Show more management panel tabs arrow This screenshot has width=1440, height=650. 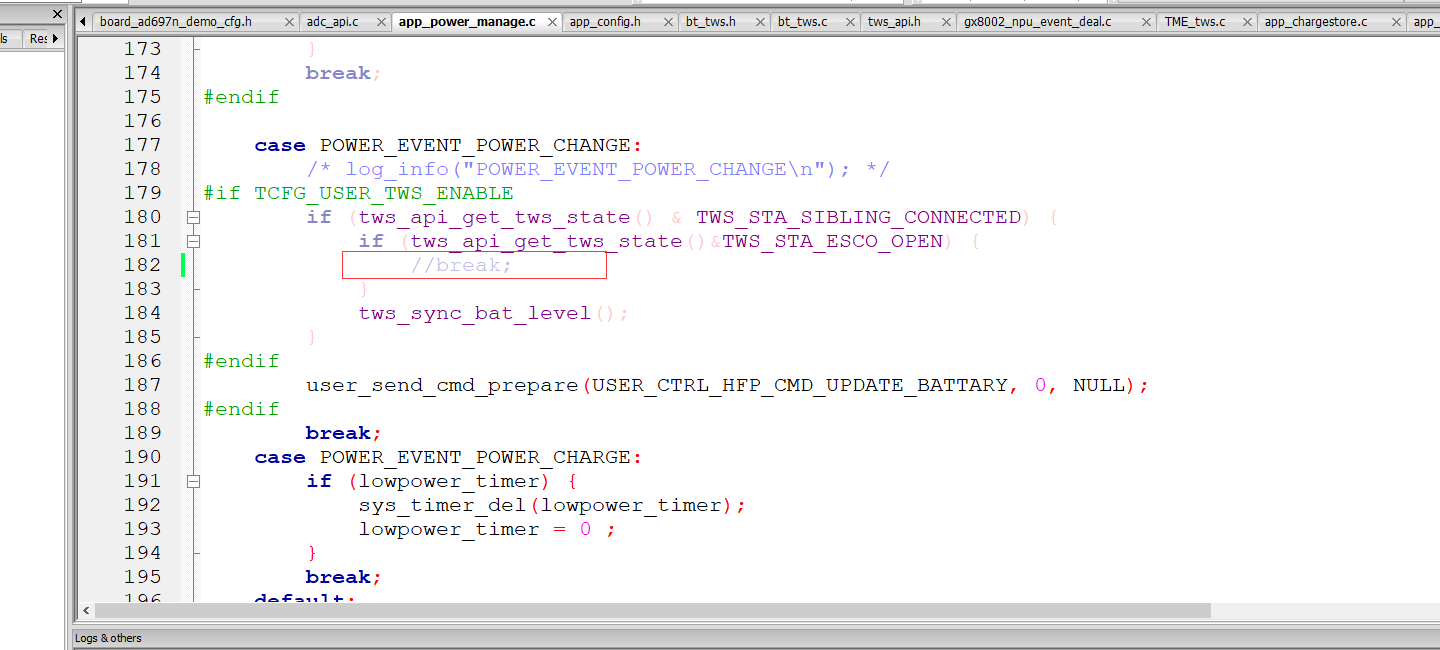click(x=55, y=38)
